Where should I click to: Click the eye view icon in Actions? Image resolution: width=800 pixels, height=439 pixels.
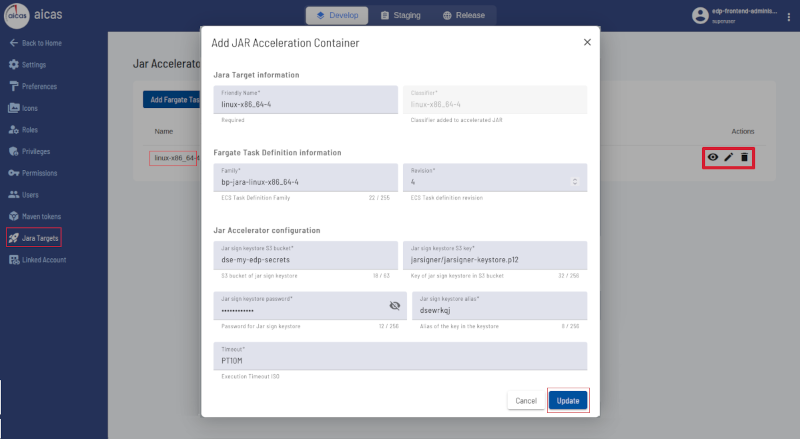coord(713,157)
